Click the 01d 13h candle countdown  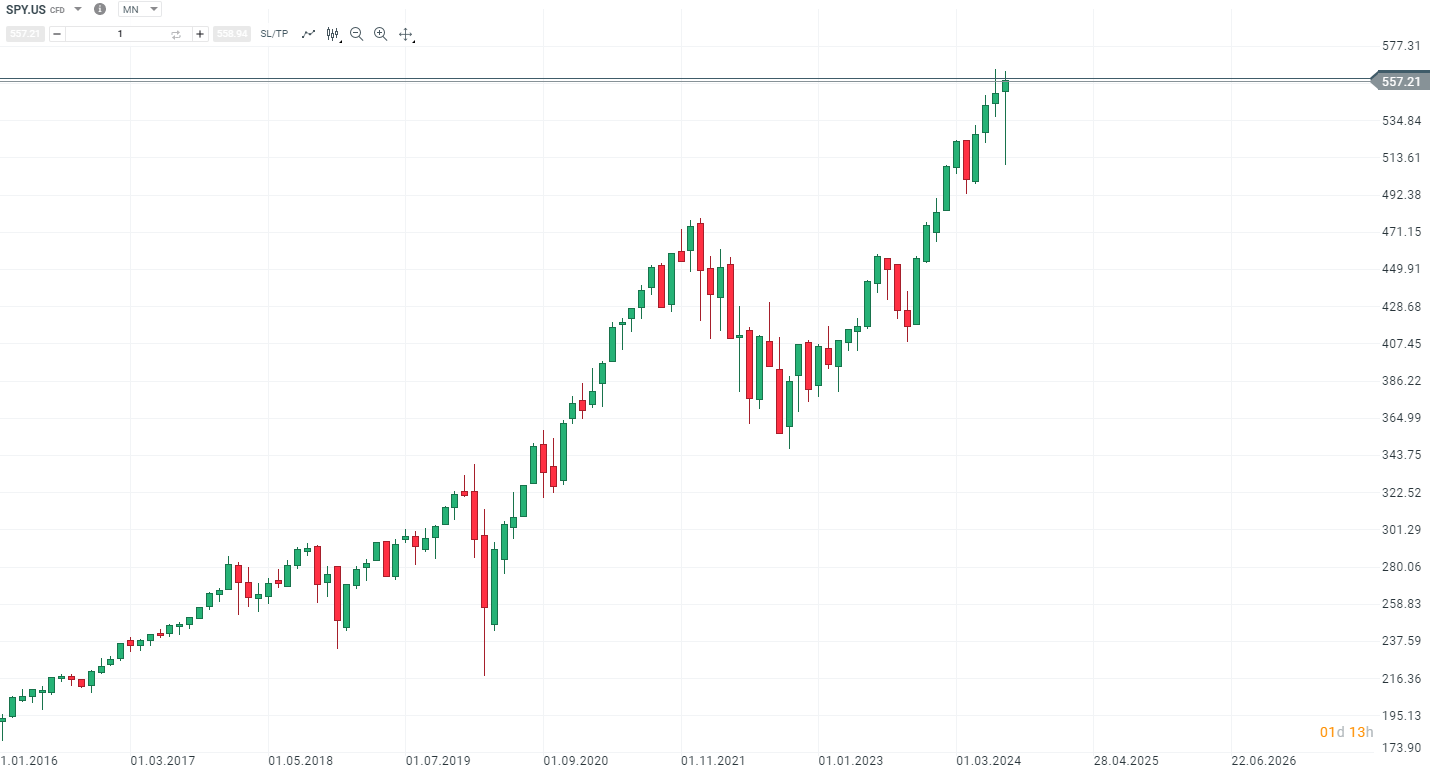point(1347,732)
